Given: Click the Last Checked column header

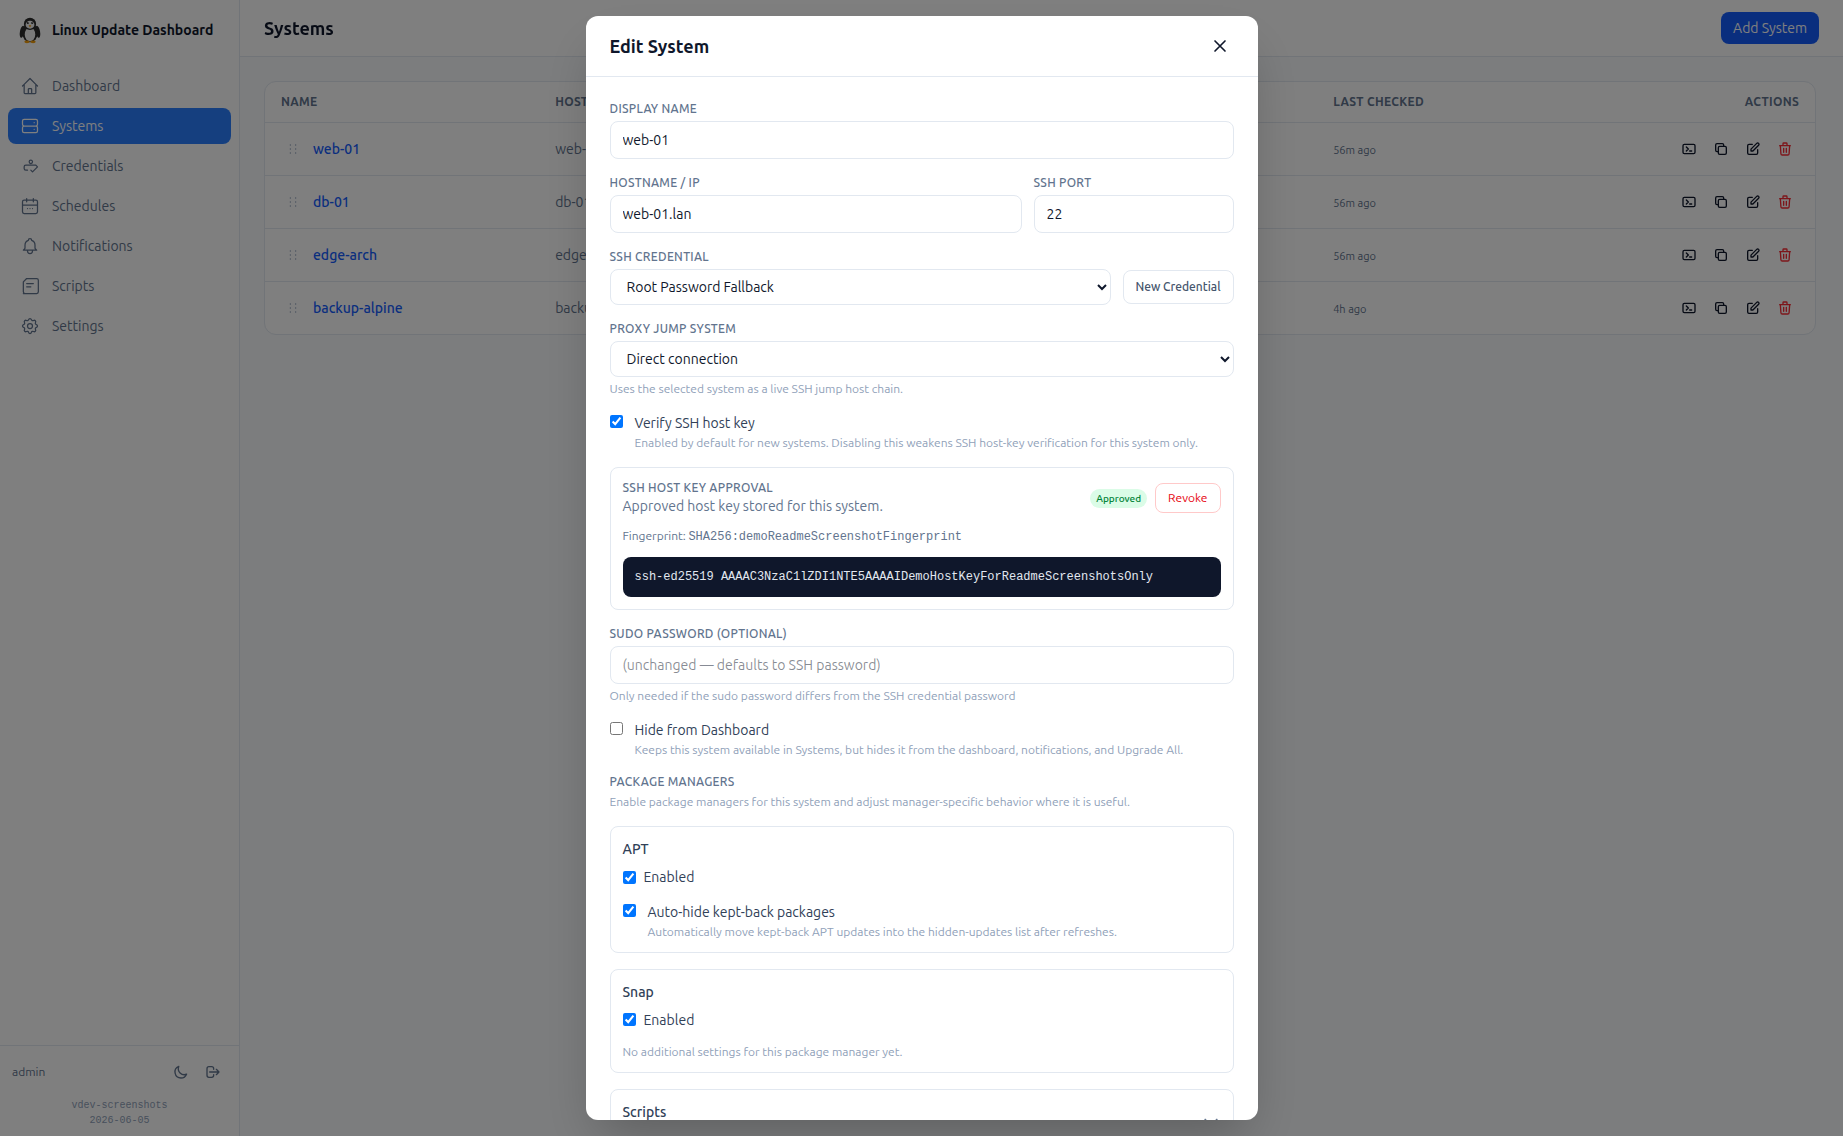Looking at the screenshot, I should point(1378,102).
